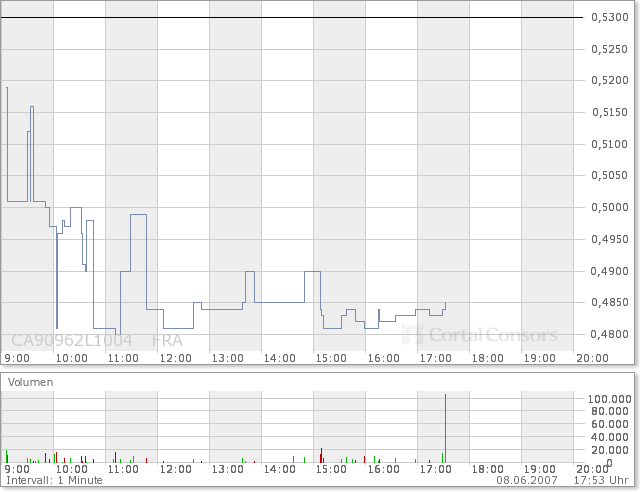This screenshot has width=640, height=492.
Task: Click the 0,5300 price axis label
Action: (x=608, y=17)
